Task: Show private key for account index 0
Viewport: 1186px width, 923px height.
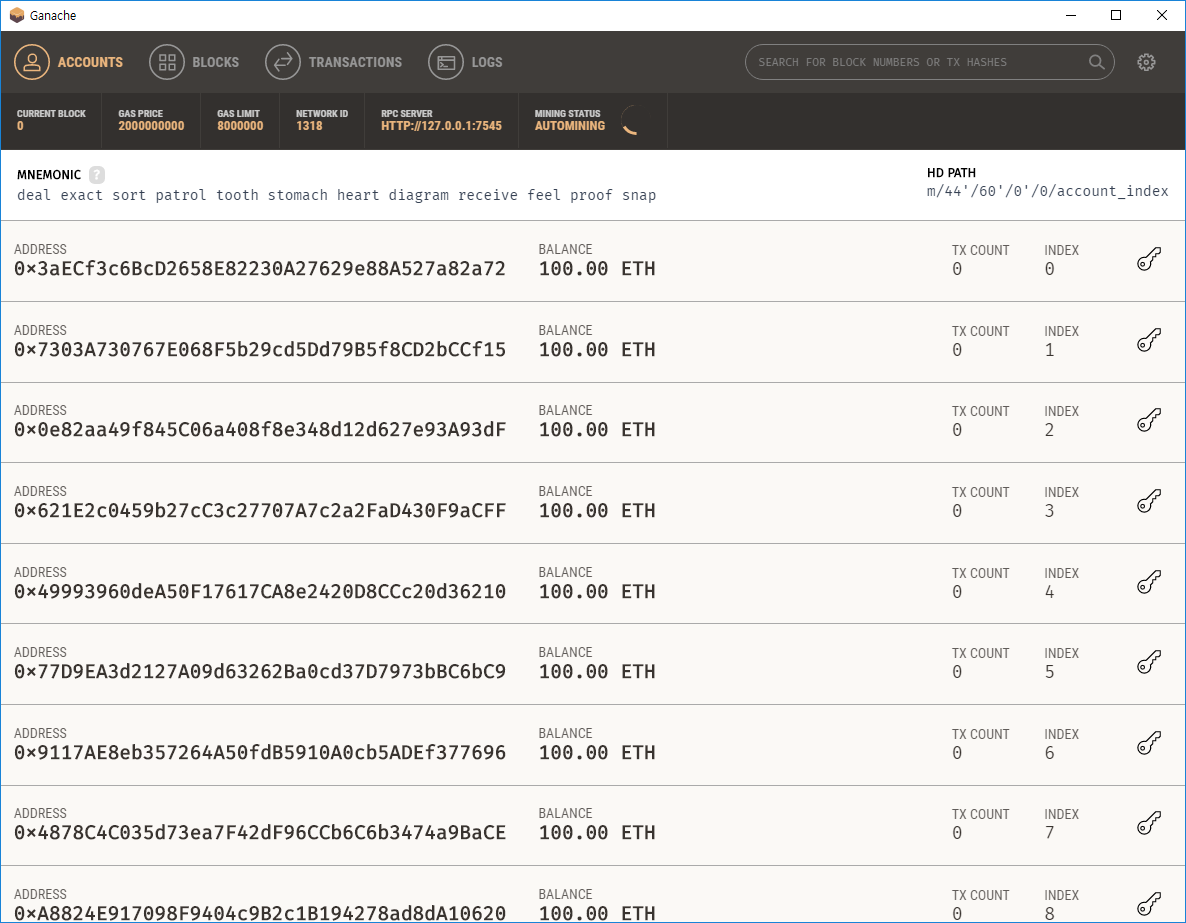Action: pos(1148,258)
